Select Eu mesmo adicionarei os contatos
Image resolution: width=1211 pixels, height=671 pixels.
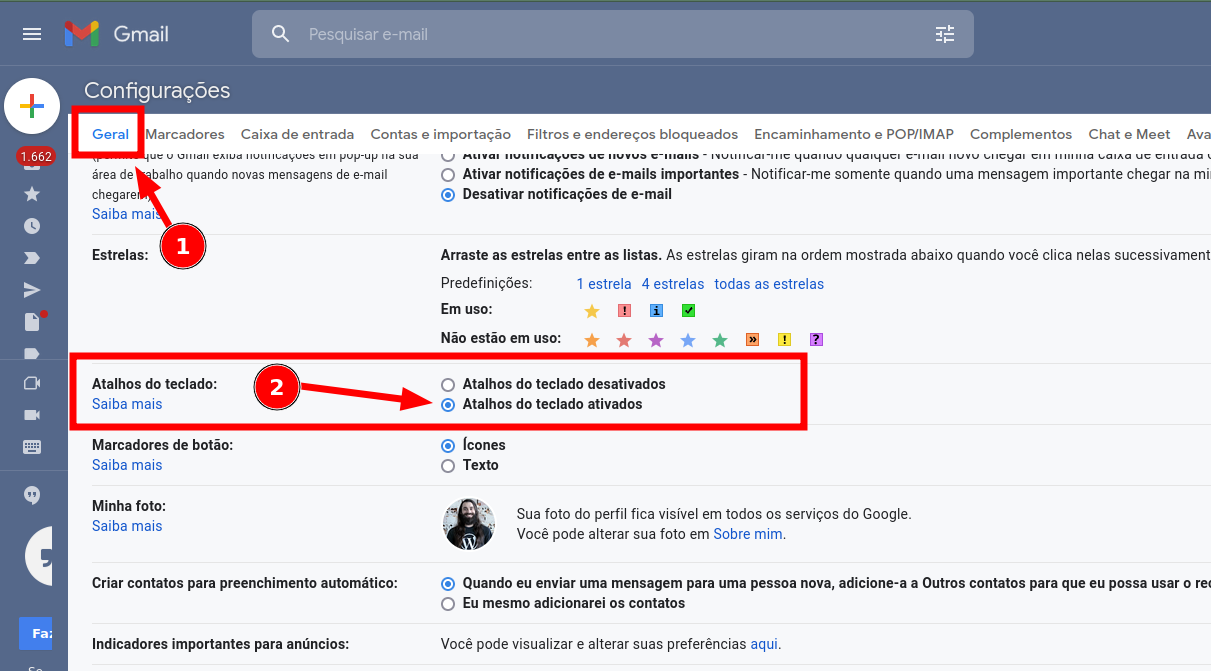coord(448,603)
